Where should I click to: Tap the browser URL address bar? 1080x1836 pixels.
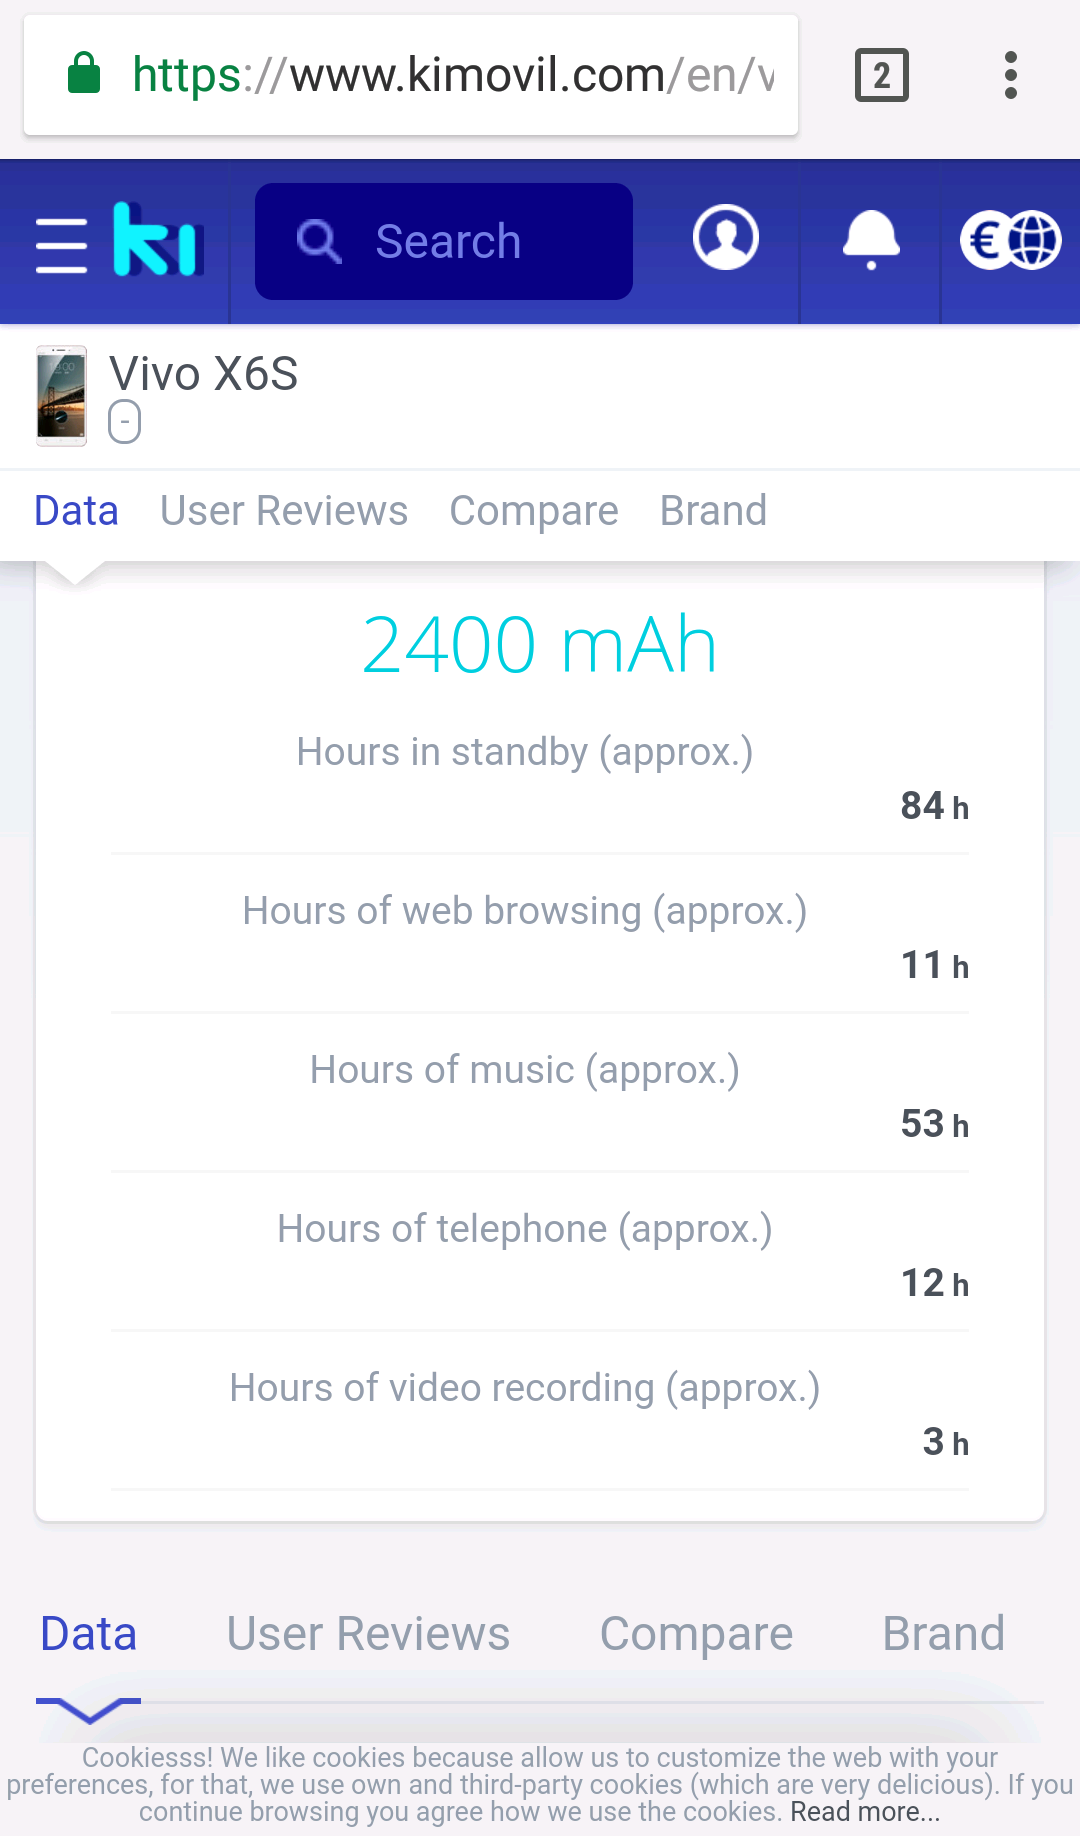click(450, 75)
